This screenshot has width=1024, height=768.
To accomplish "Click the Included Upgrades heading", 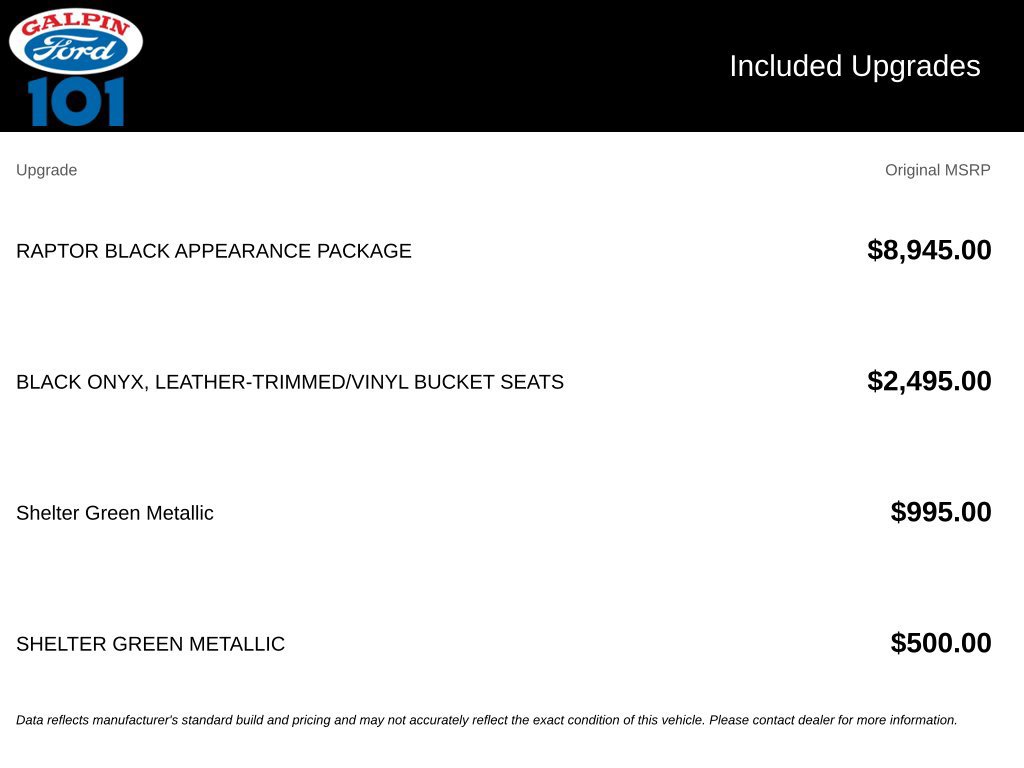I will (x=854, y=66).
